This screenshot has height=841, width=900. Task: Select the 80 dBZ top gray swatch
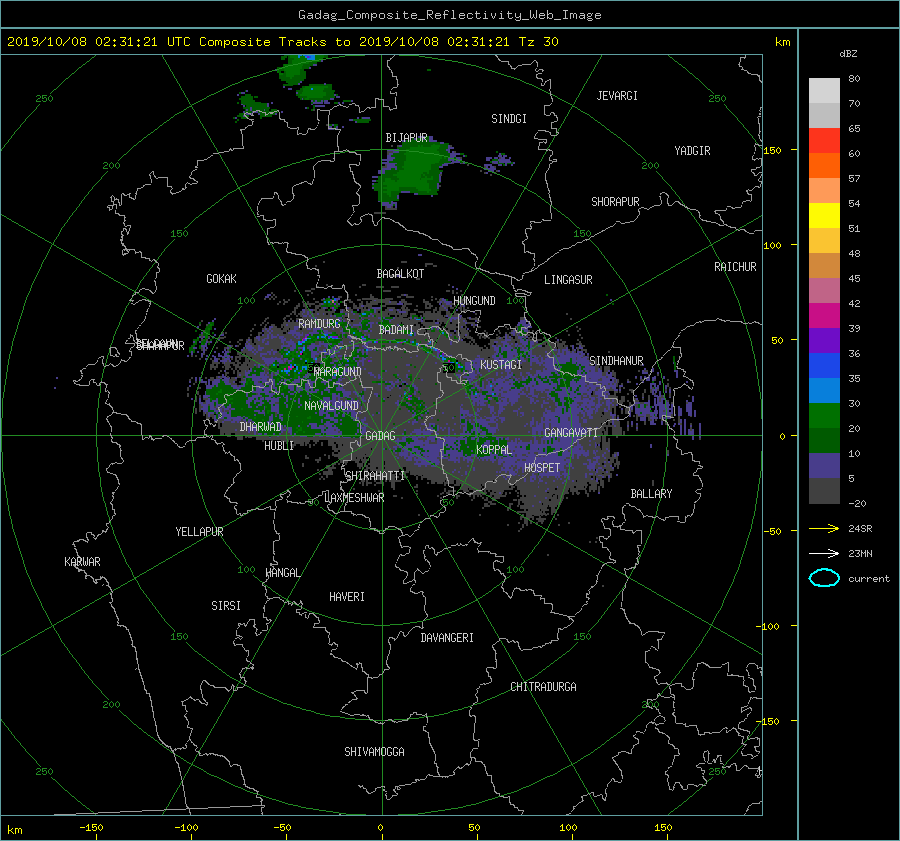click(824, 90)
